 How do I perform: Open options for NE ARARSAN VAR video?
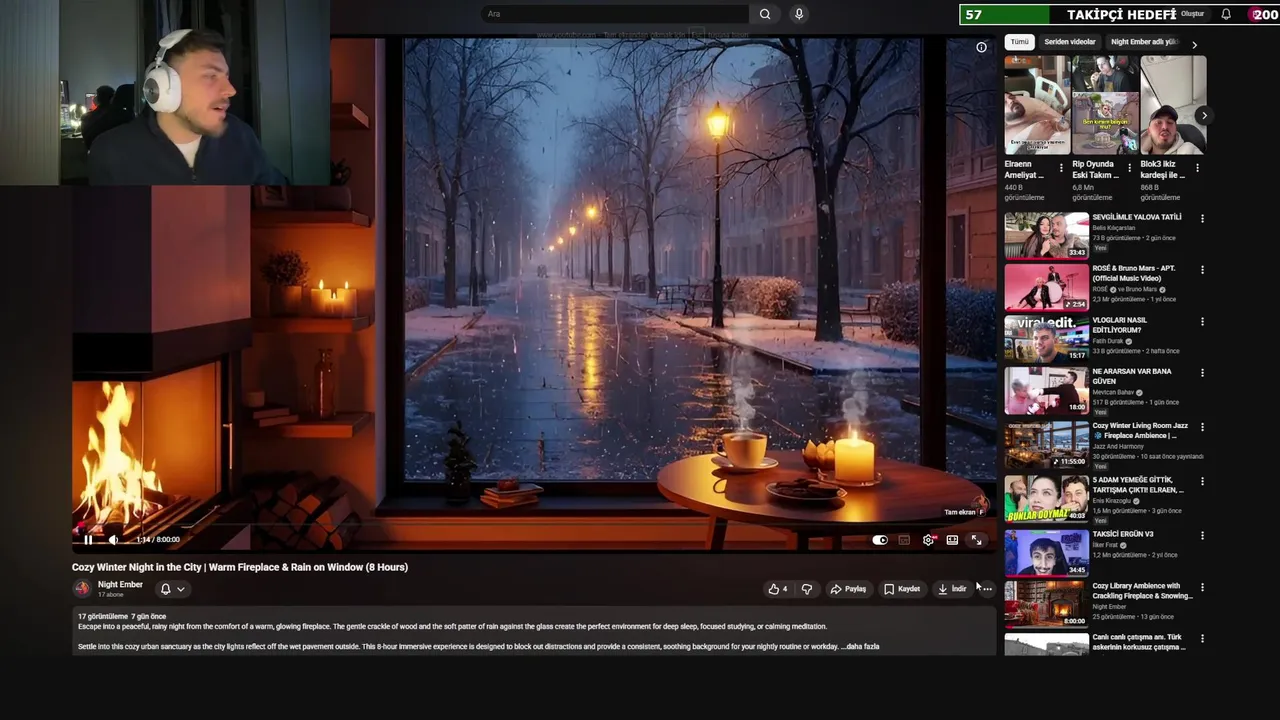click(1202, 374)
